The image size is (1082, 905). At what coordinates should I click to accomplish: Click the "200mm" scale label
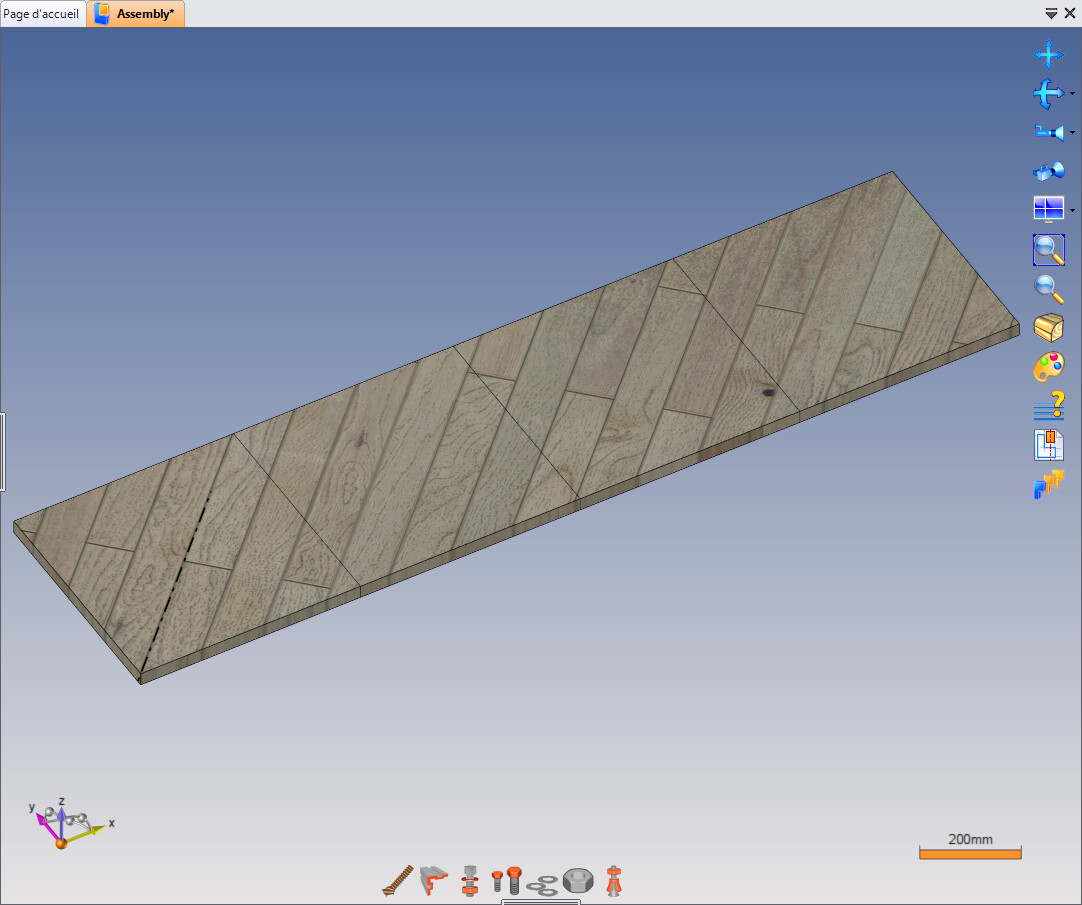(x=970, y=839)
